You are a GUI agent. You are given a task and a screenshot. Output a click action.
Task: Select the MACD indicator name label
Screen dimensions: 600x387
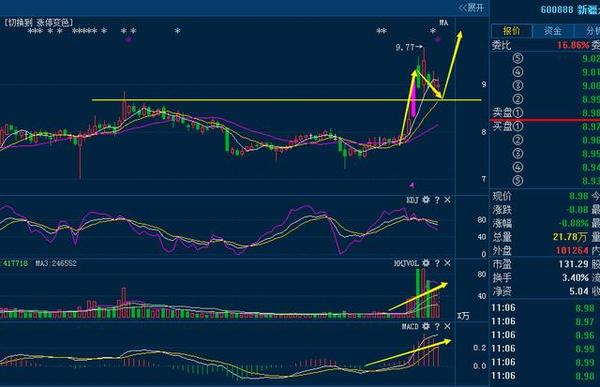(x=410, y=326)
